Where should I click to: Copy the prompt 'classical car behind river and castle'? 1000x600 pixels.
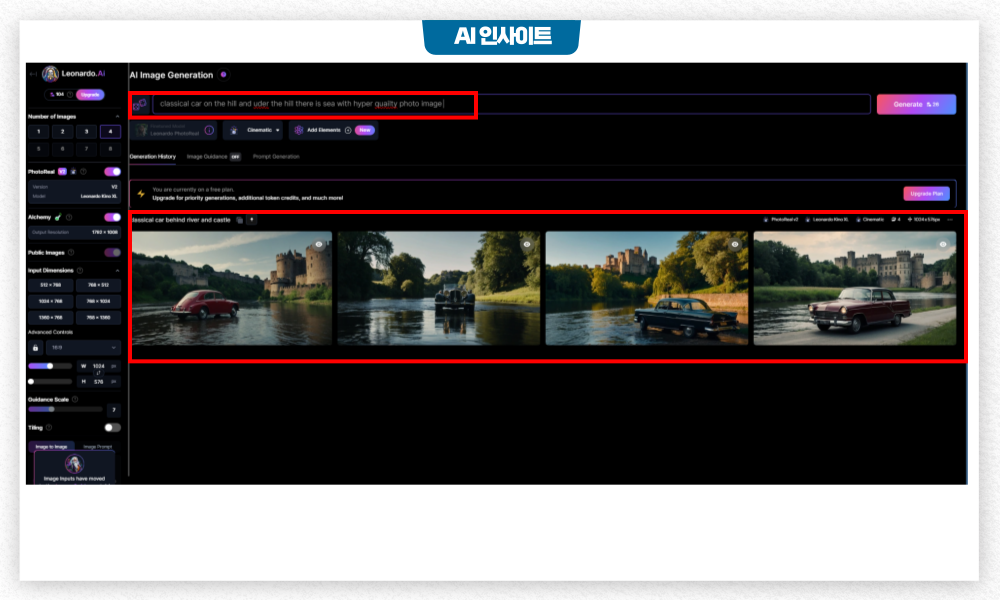pyautogui.click(x=240, y=220)
